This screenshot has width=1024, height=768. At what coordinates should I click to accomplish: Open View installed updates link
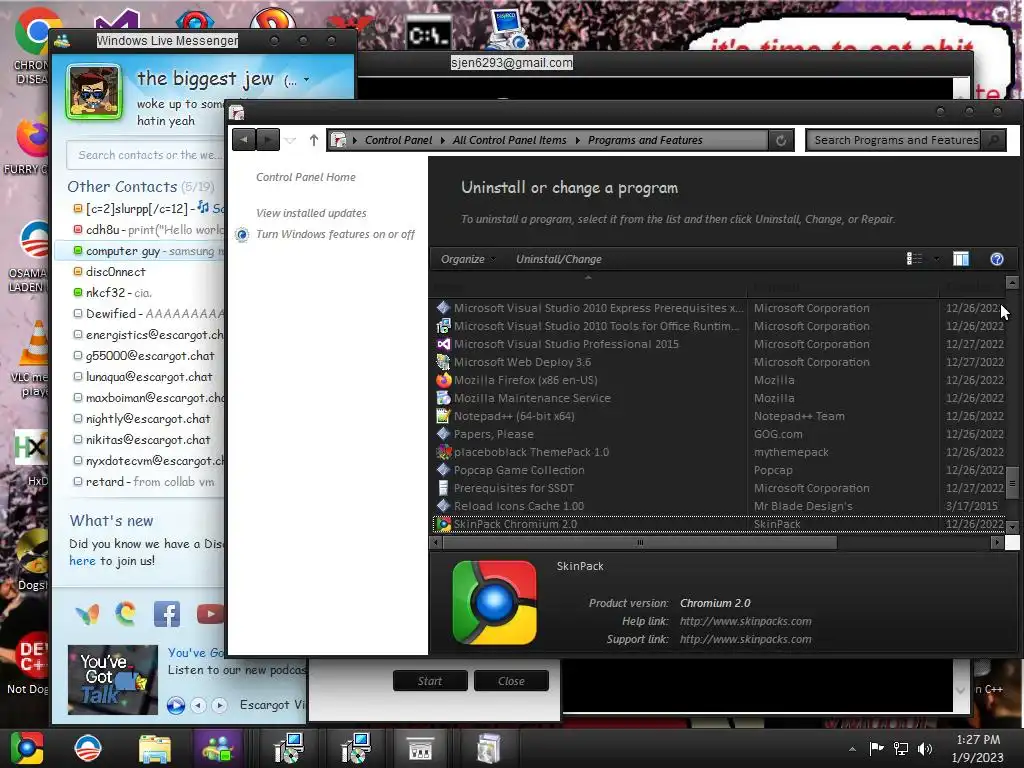pyautogui.click(x=311, y=213)
